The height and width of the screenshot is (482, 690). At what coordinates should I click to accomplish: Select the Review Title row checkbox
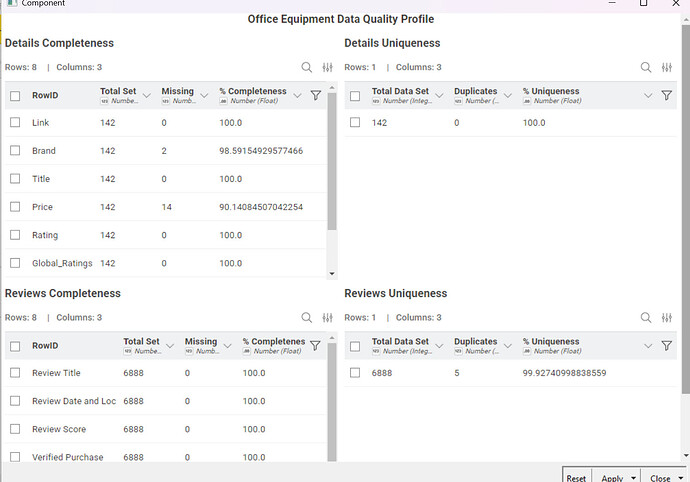15,373
